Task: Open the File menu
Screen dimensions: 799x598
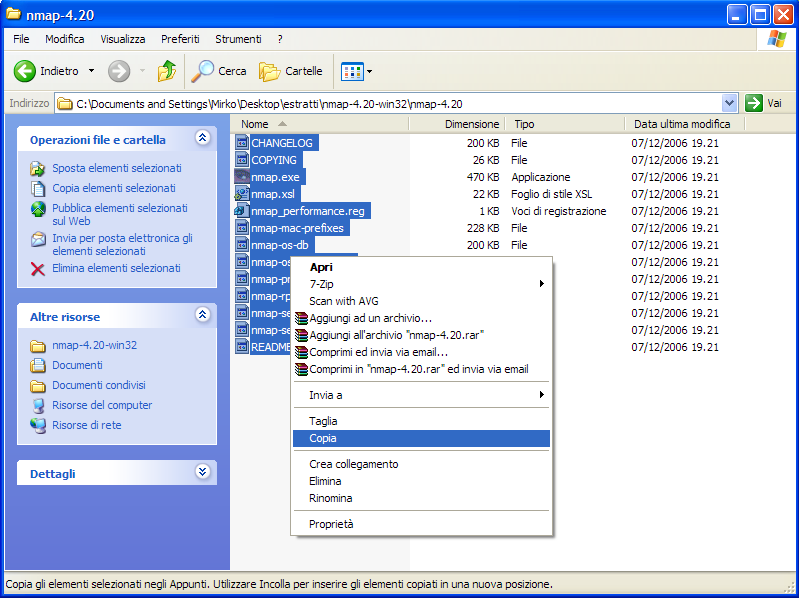Action: click(21, 39)
